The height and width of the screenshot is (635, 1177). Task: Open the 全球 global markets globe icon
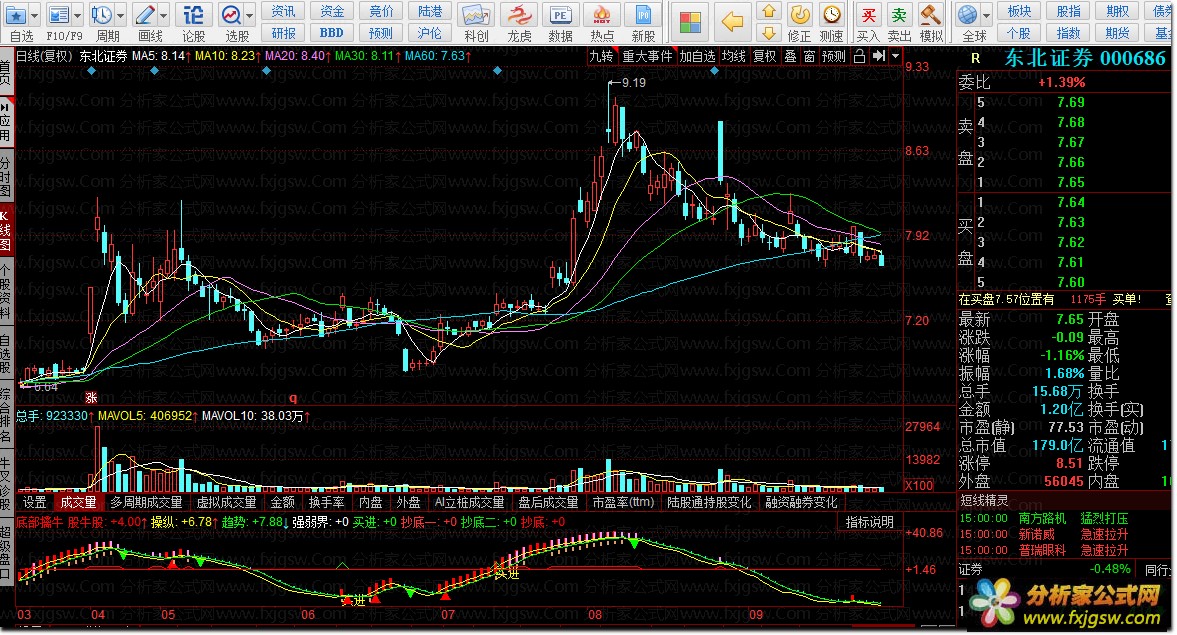tap(968, 14)
